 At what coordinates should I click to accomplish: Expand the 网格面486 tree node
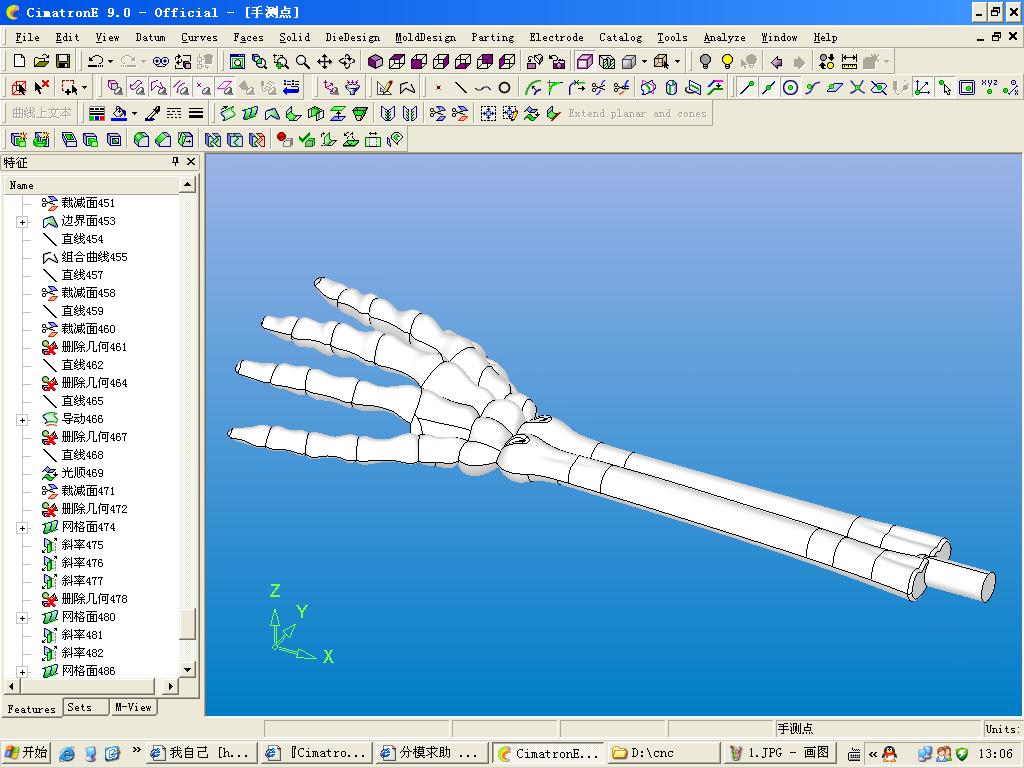coord(22,671)
